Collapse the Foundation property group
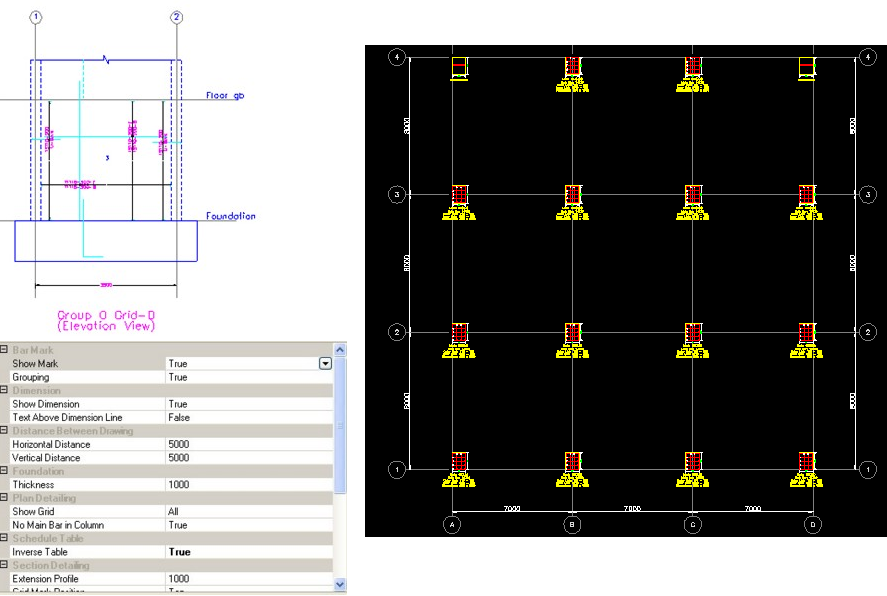The image size is (887, 596). pos(5,471)
